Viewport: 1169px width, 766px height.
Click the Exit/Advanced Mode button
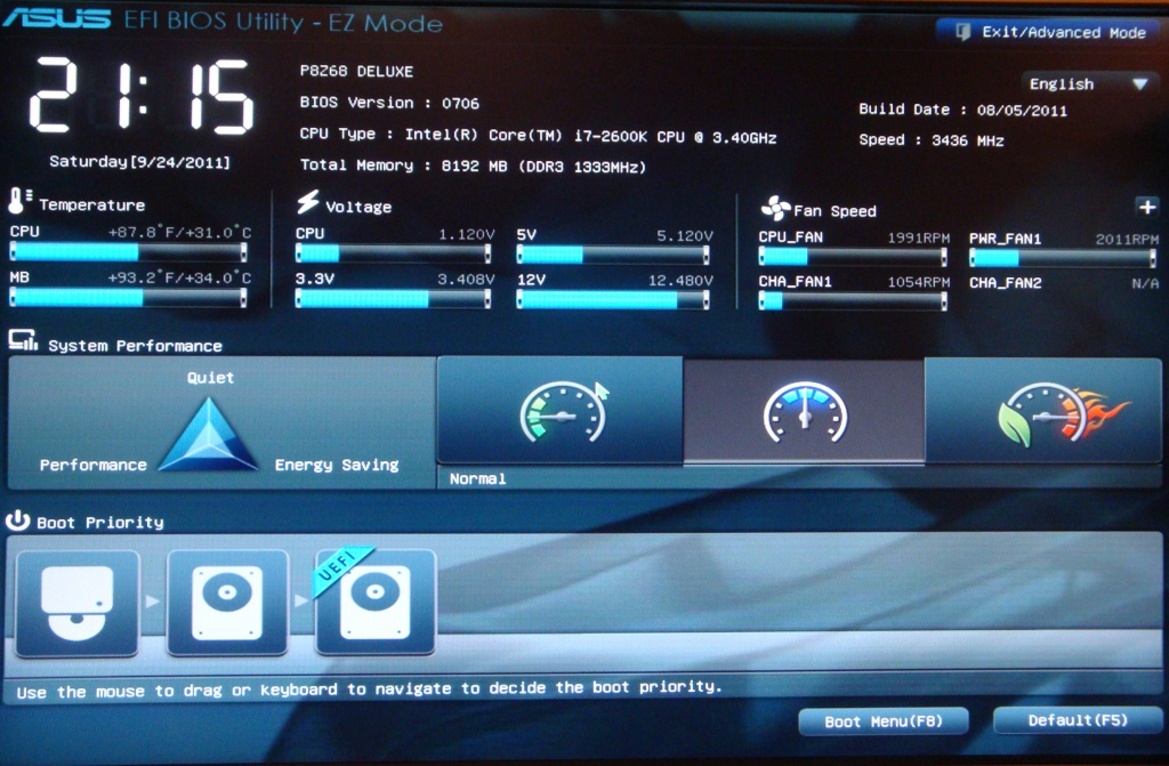pos(1048,32)
